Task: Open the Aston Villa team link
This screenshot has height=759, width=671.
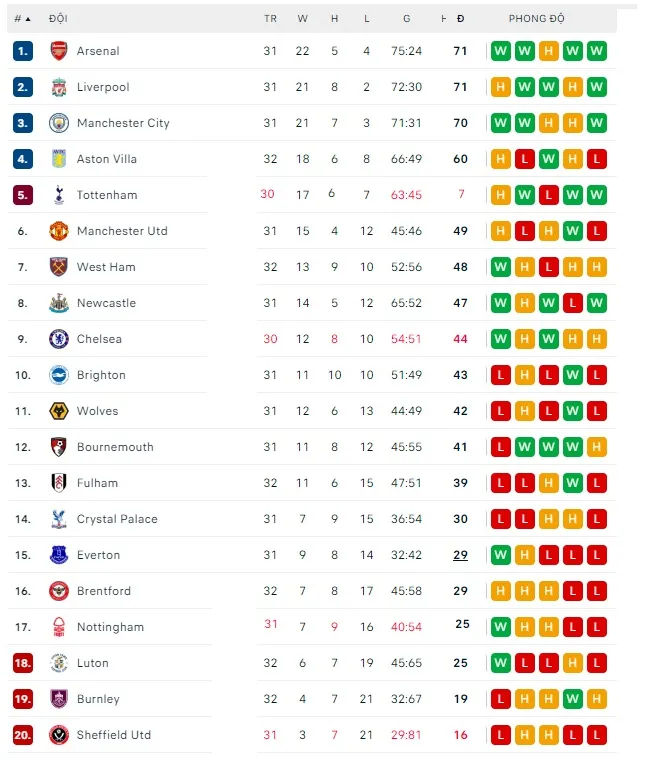Action: [x=107, y=159]
